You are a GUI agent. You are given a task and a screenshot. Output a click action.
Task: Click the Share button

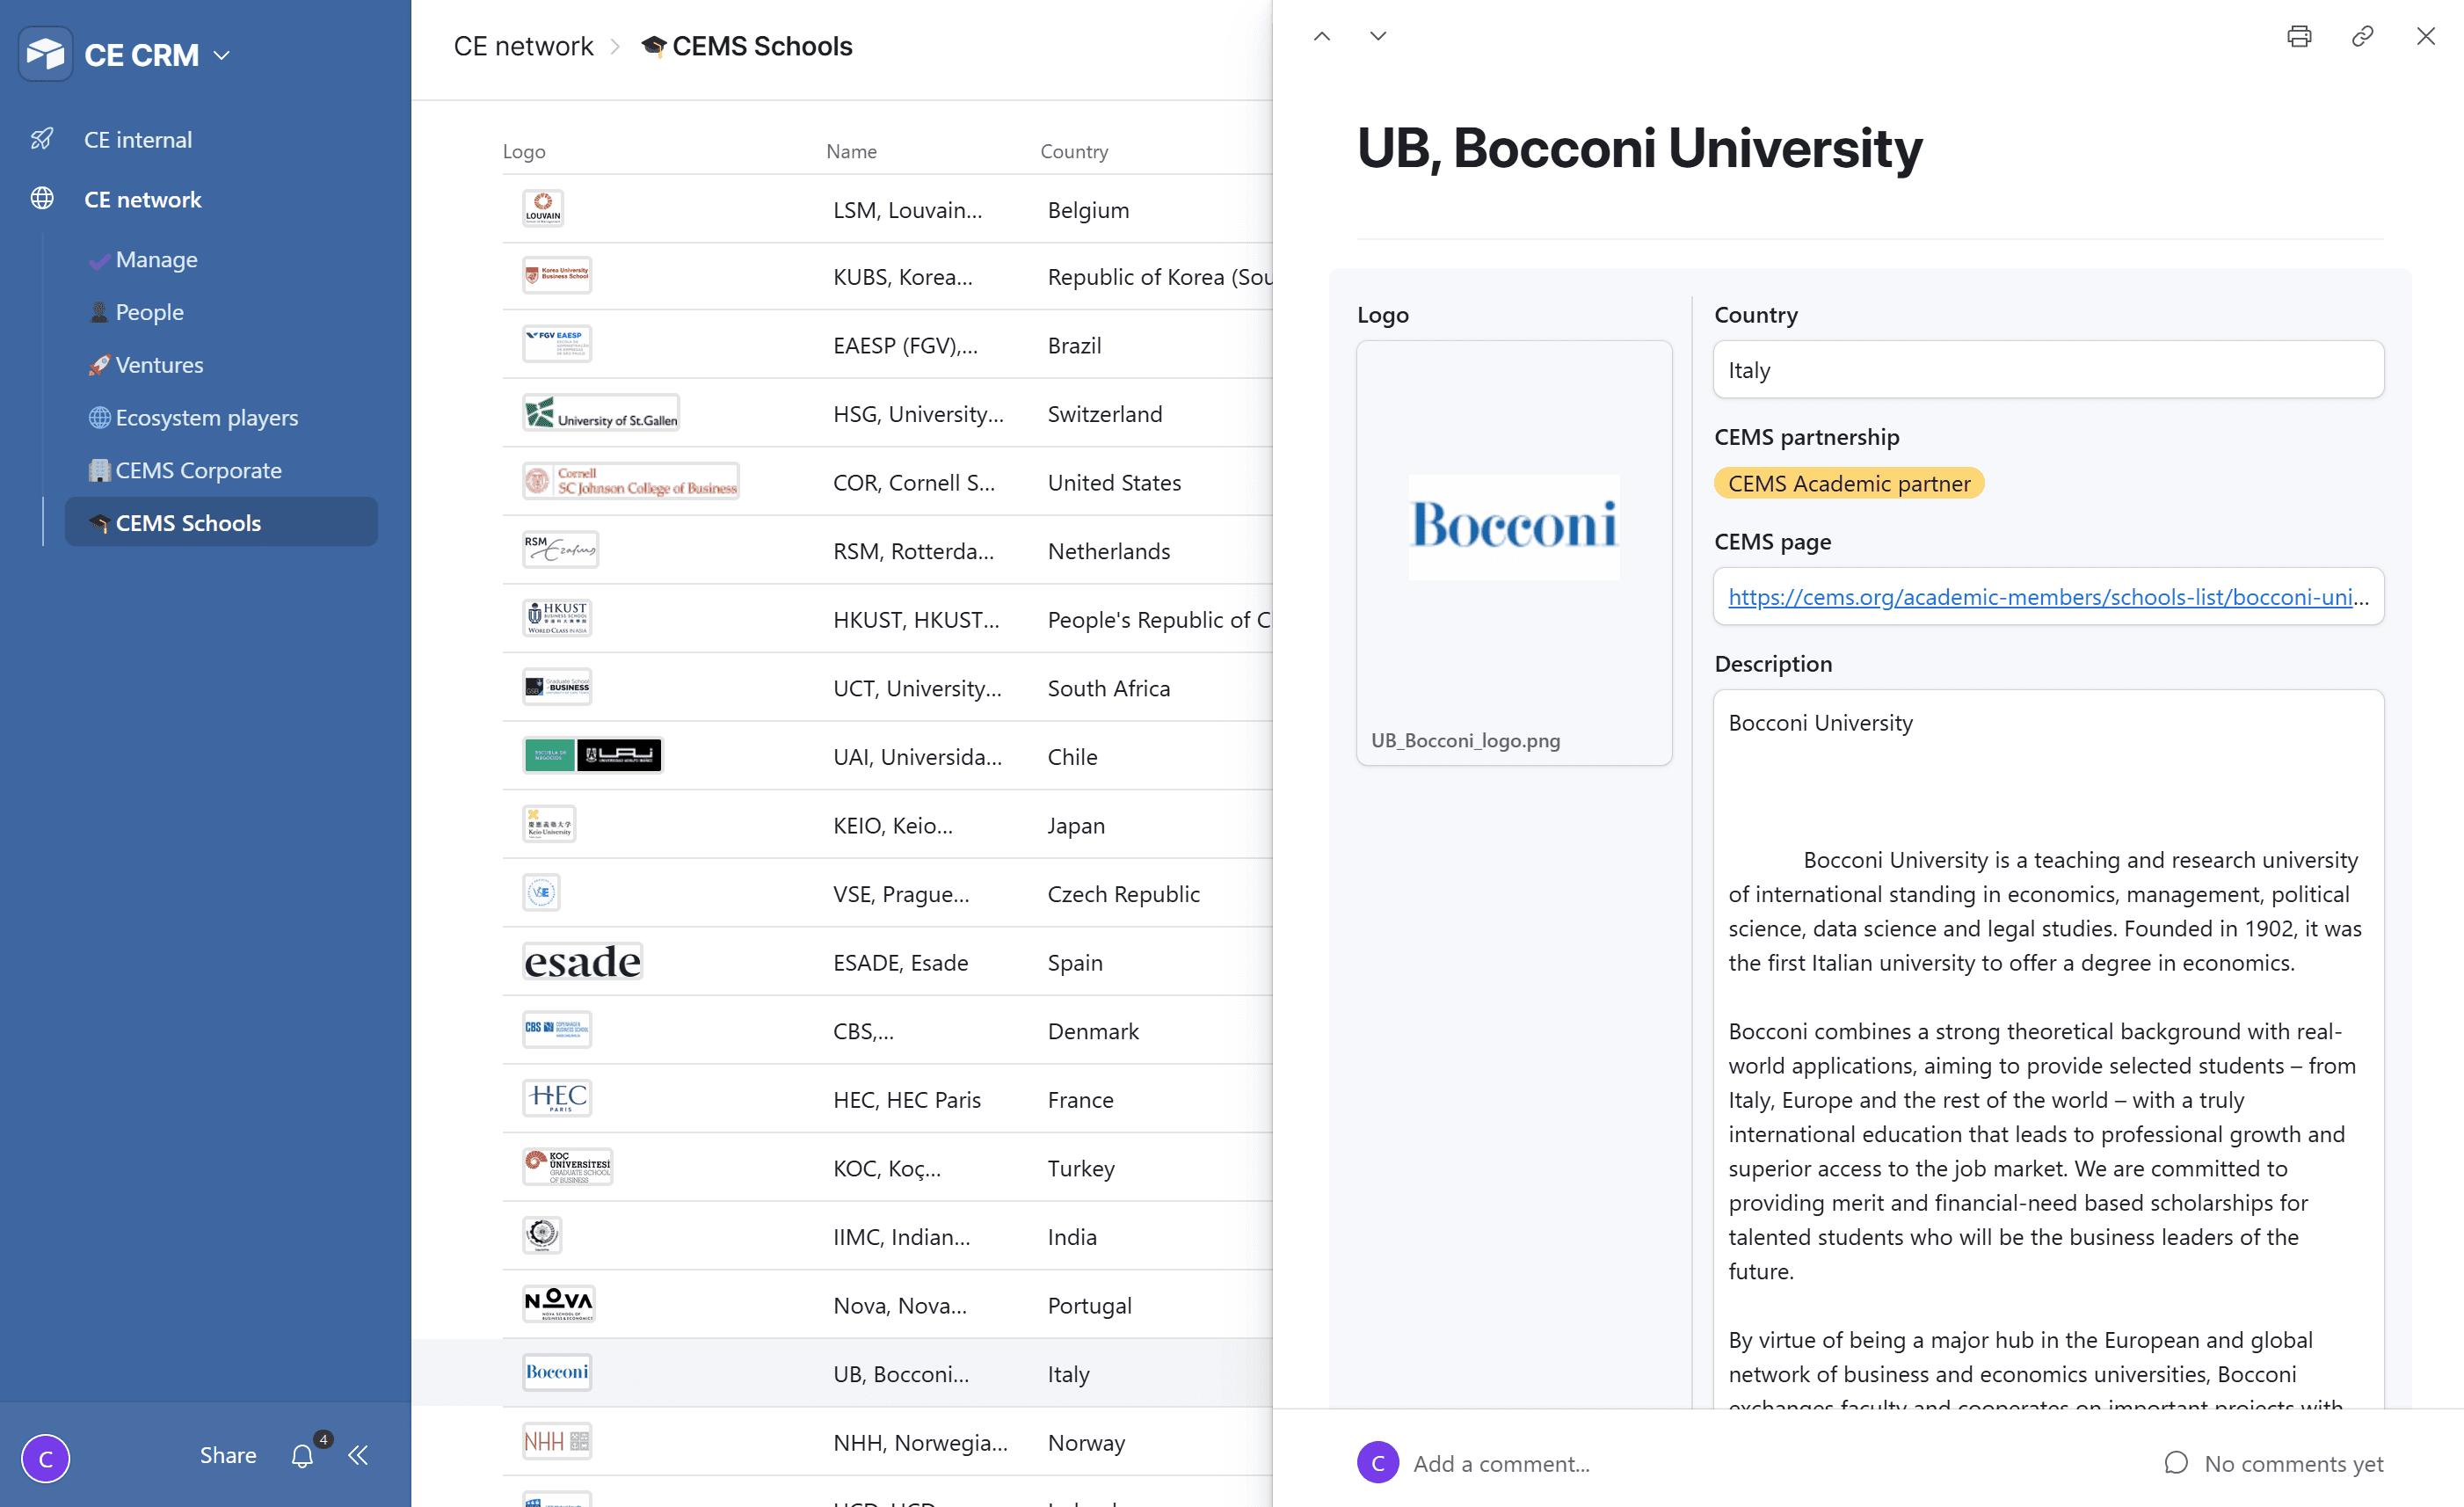[x=228, y=1456]
